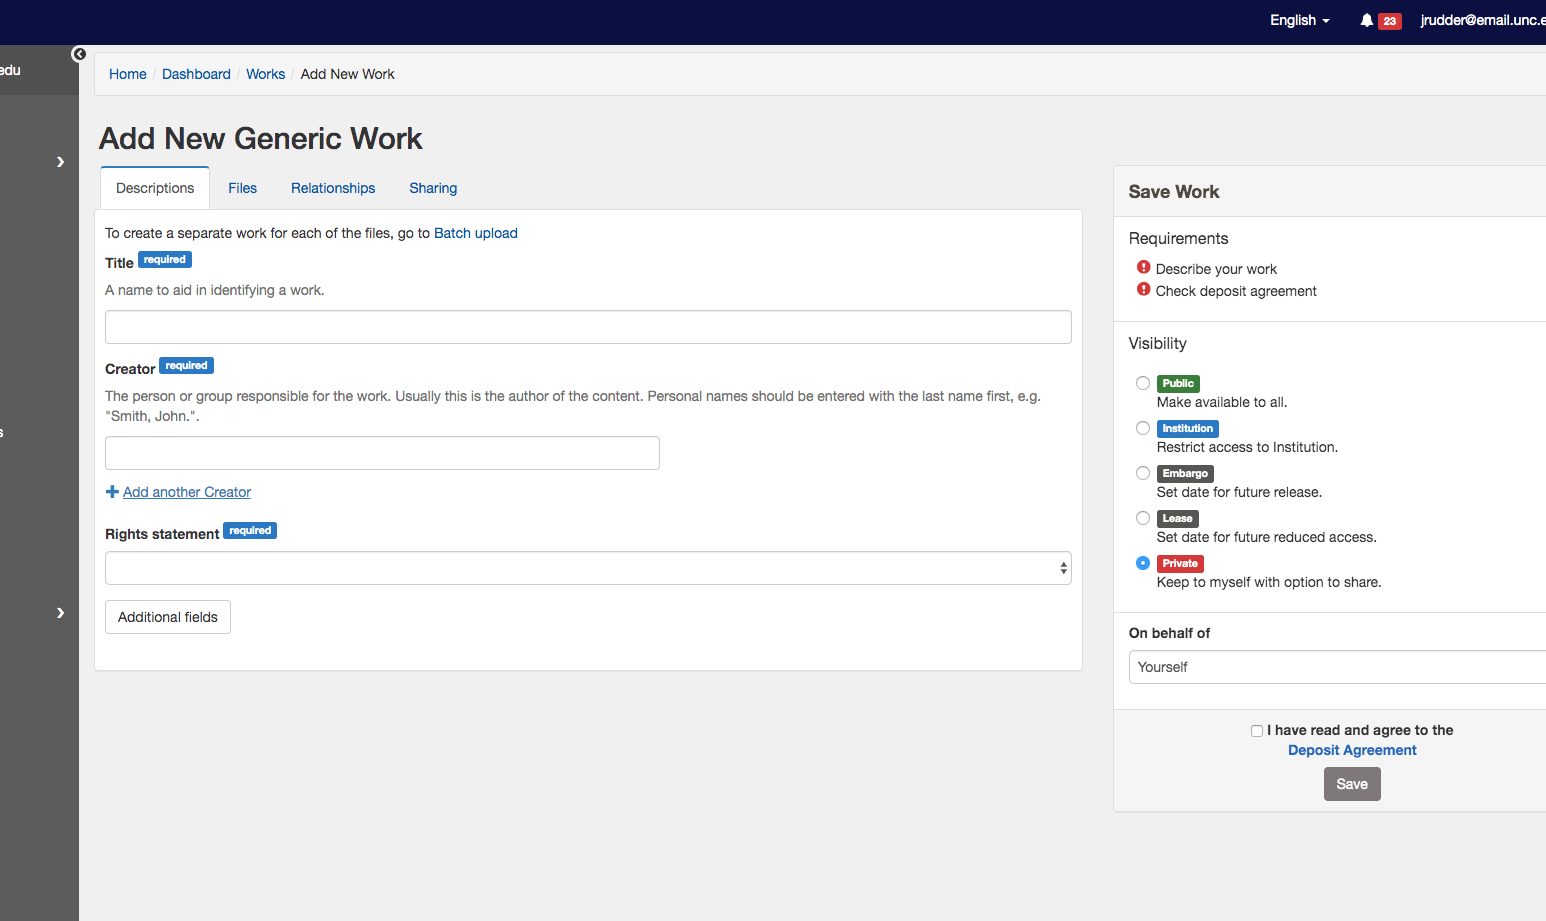Select the Institution visibility option
The image size is (1546, 921).
[x=1142, y=428]
